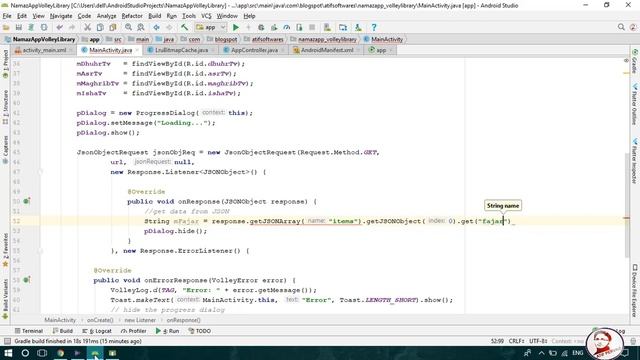Click the Attach debugger to process icon
The image size is (640, 360).
click(x=299, y=27)
